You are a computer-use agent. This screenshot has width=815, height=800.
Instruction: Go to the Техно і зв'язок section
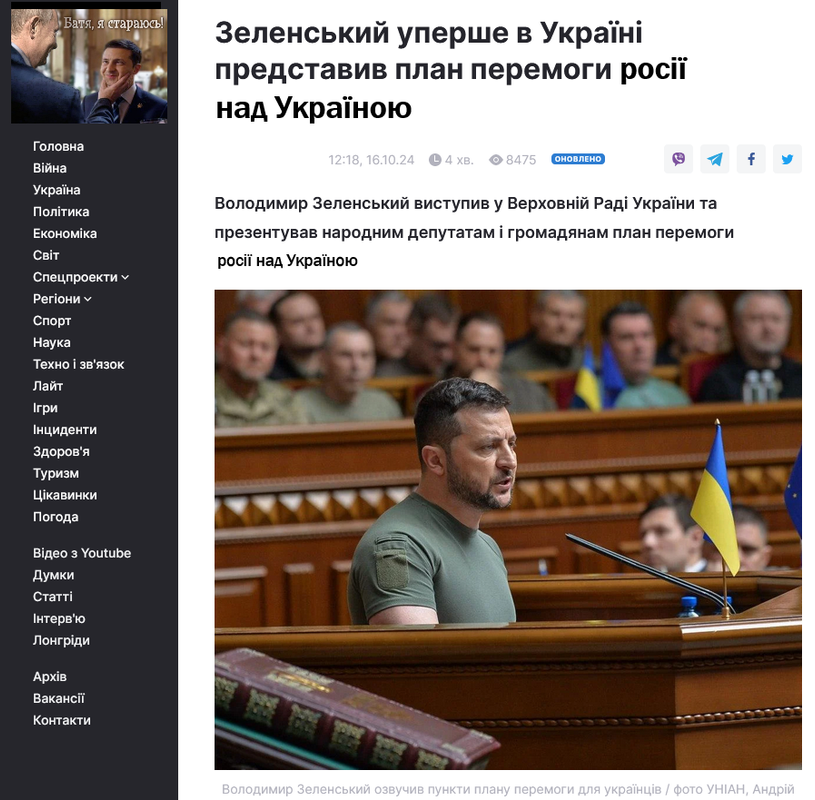coord(78,364)
